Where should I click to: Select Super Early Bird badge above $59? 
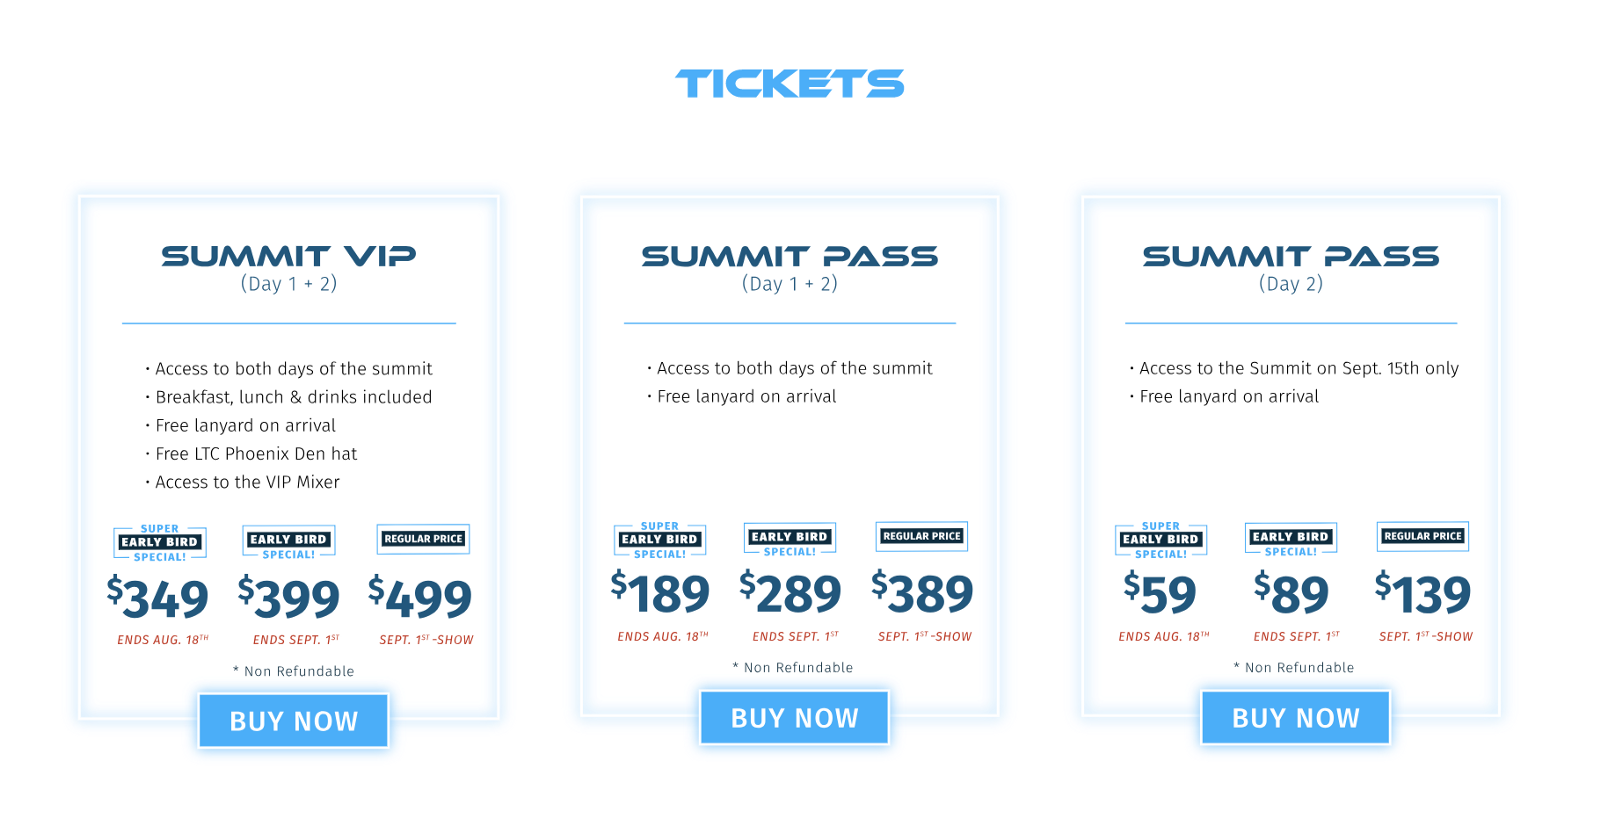pos(1161,540)
